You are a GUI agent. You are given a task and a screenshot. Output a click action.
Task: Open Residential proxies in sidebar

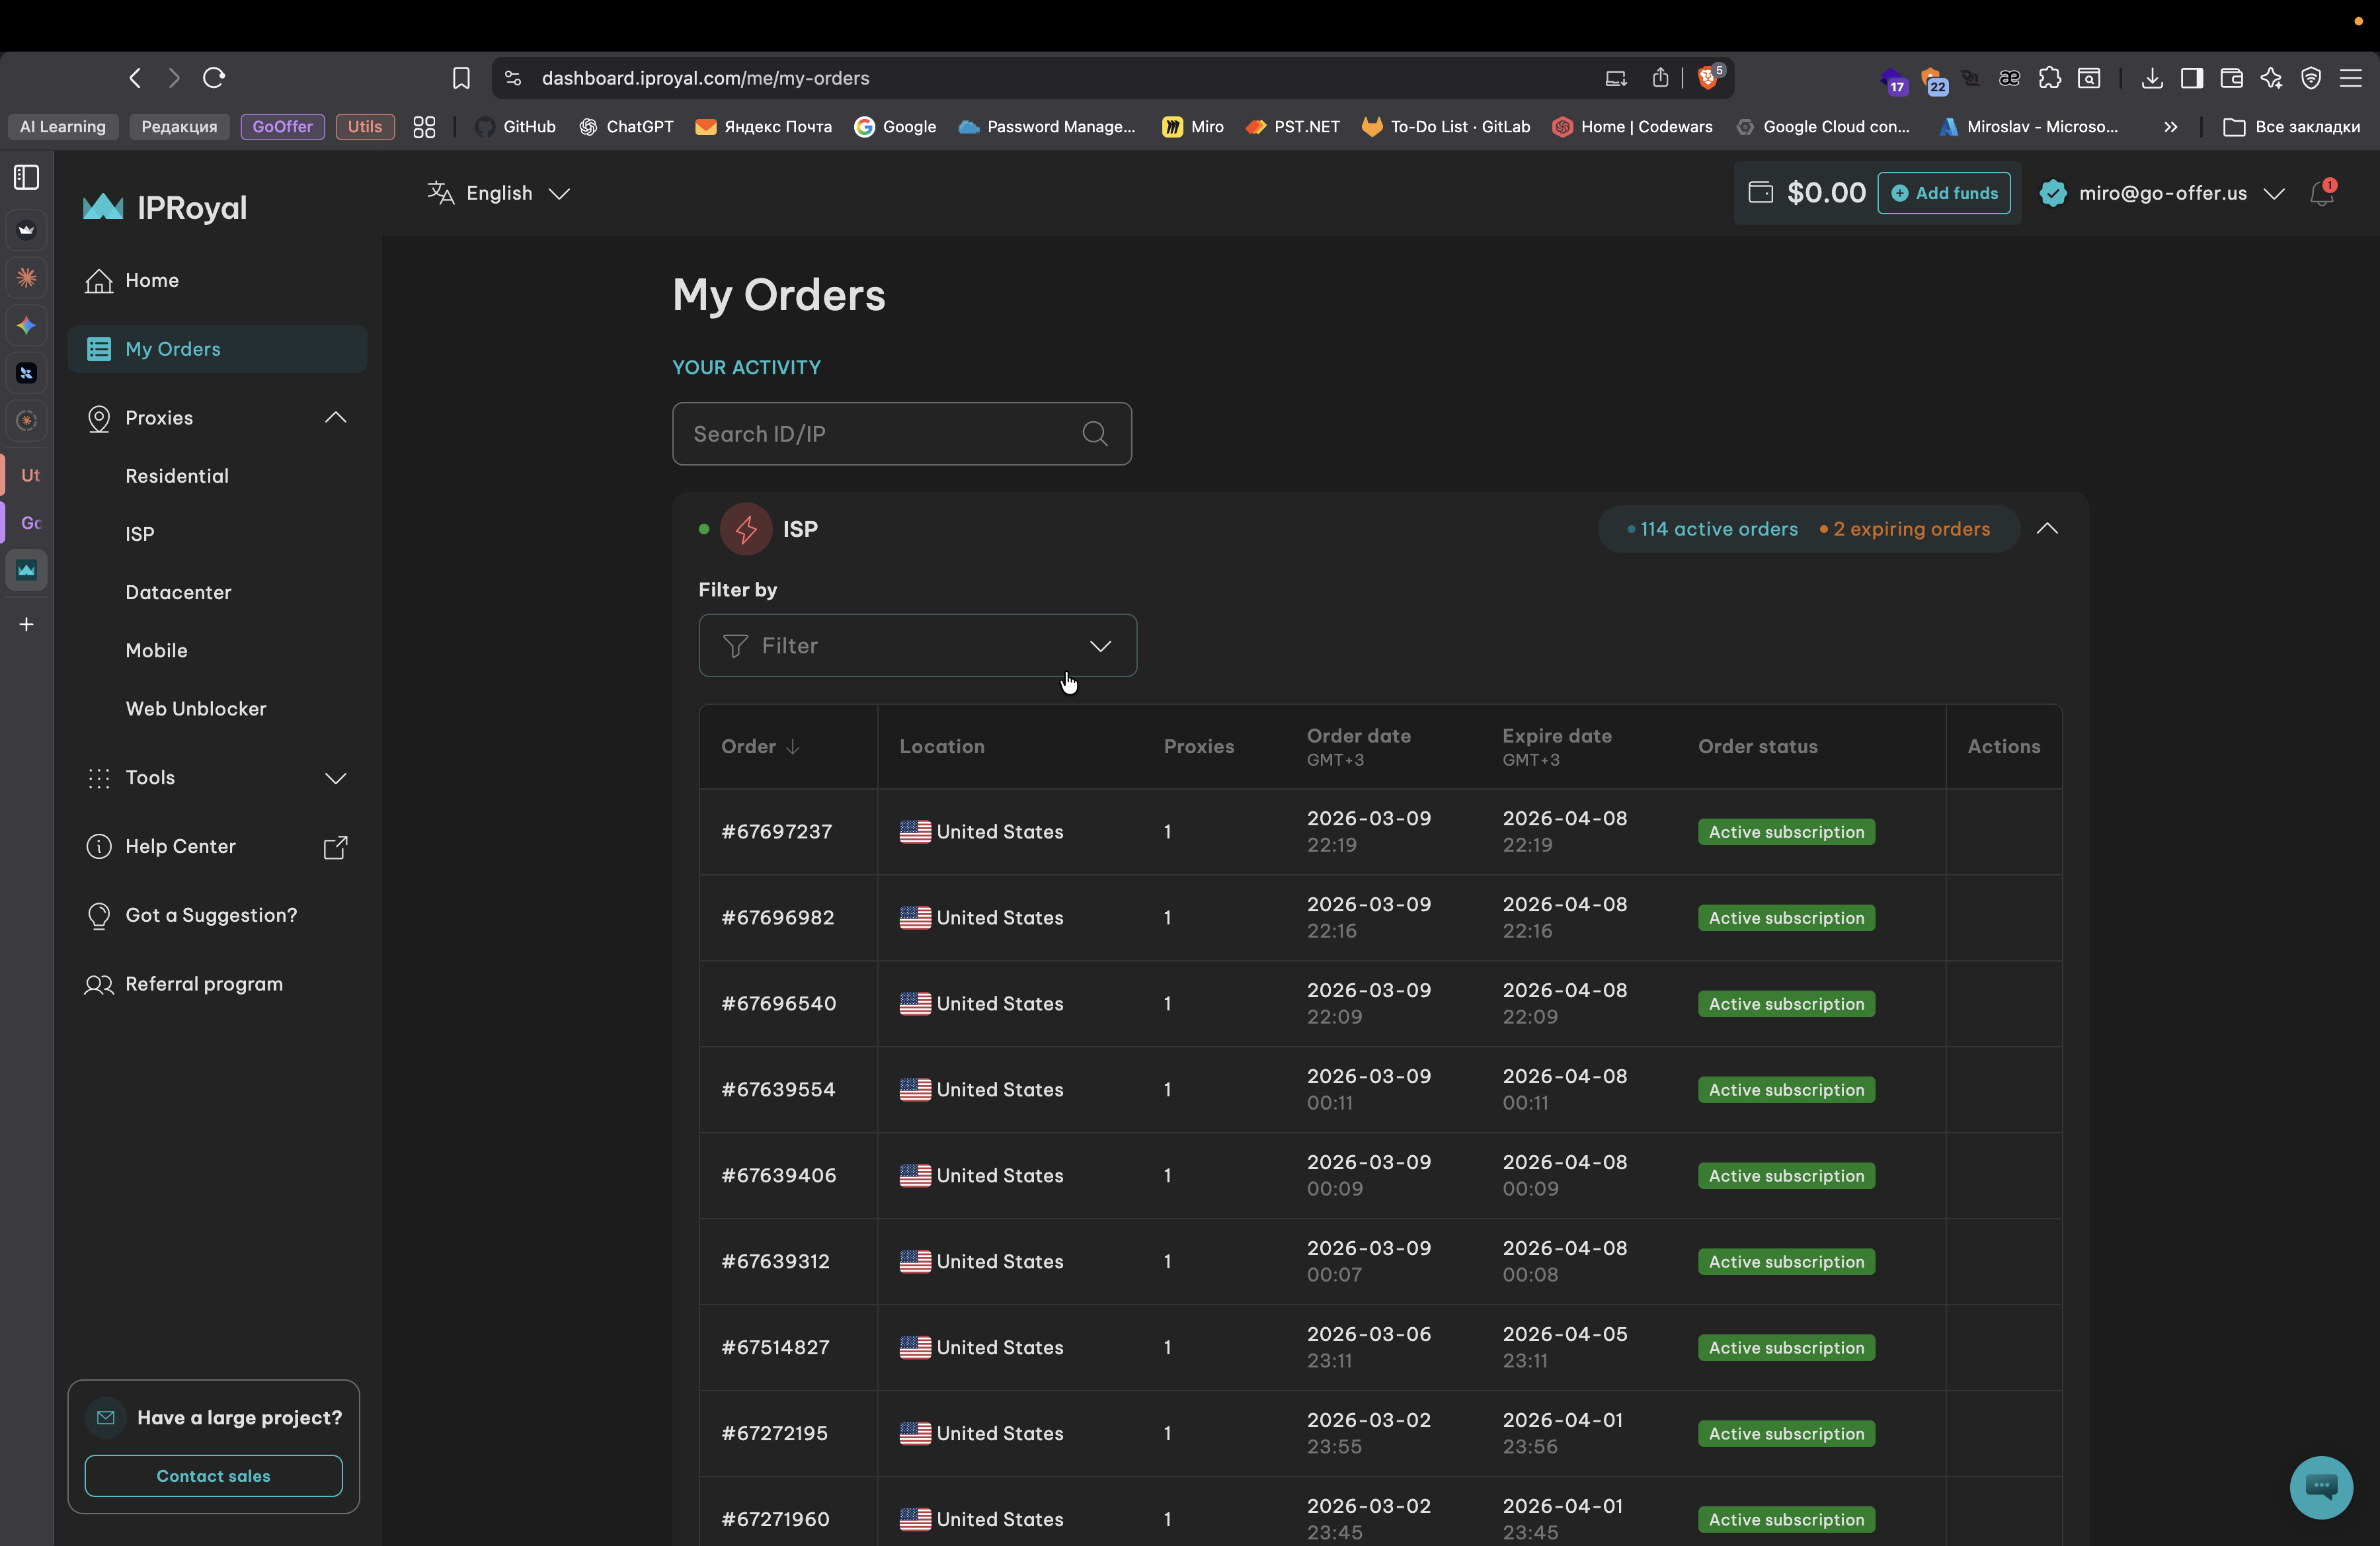pyautogui.click(x=177, y=476)
